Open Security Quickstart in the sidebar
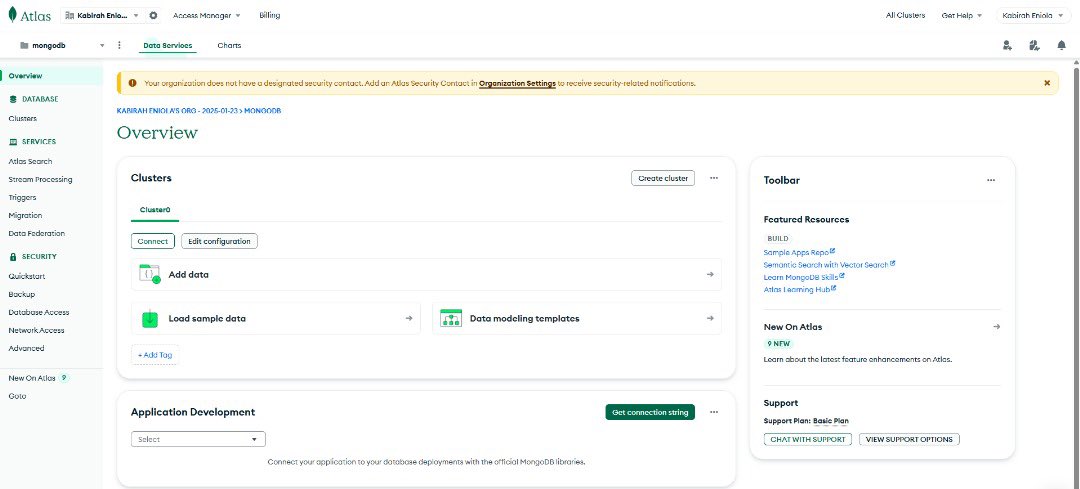The width and height of the screenshot is (1080, 489). tap(27, 276)
